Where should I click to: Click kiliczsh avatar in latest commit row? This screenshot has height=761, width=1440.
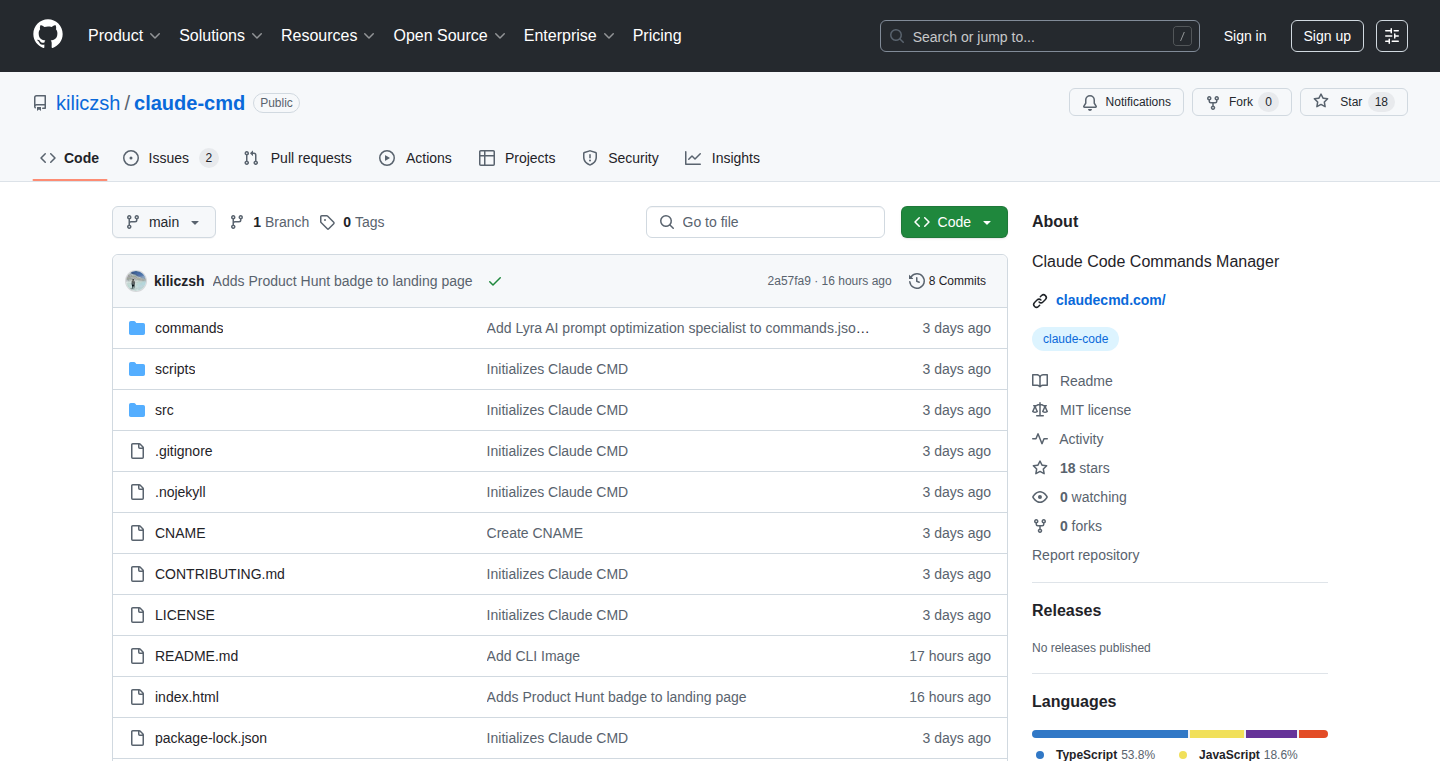tap(136, 281)
